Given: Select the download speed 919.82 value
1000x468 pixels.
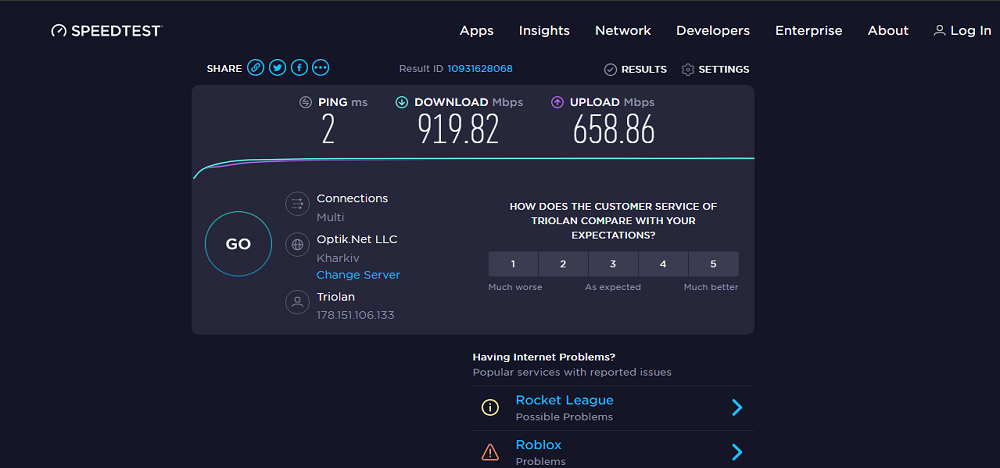Looking at the screenshot, I should pyautogui.click(x=458, y=129).
